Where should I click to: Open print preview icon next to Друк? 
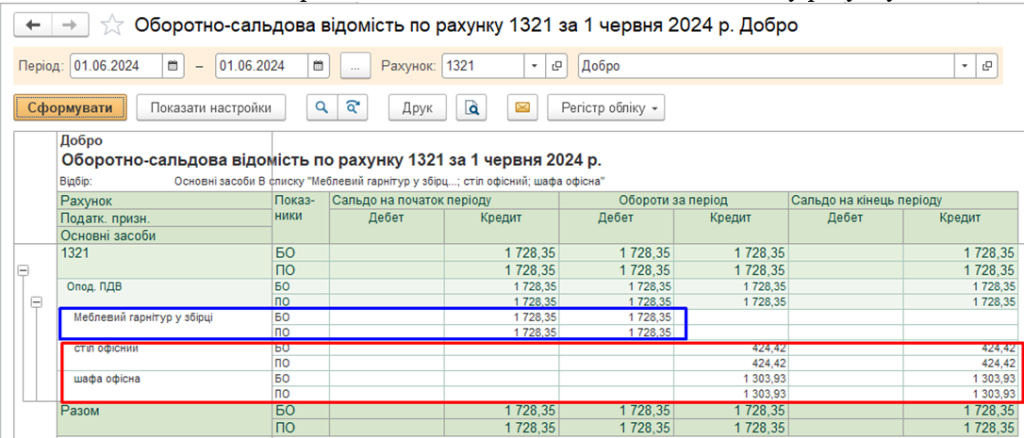[x=472, y=106]
